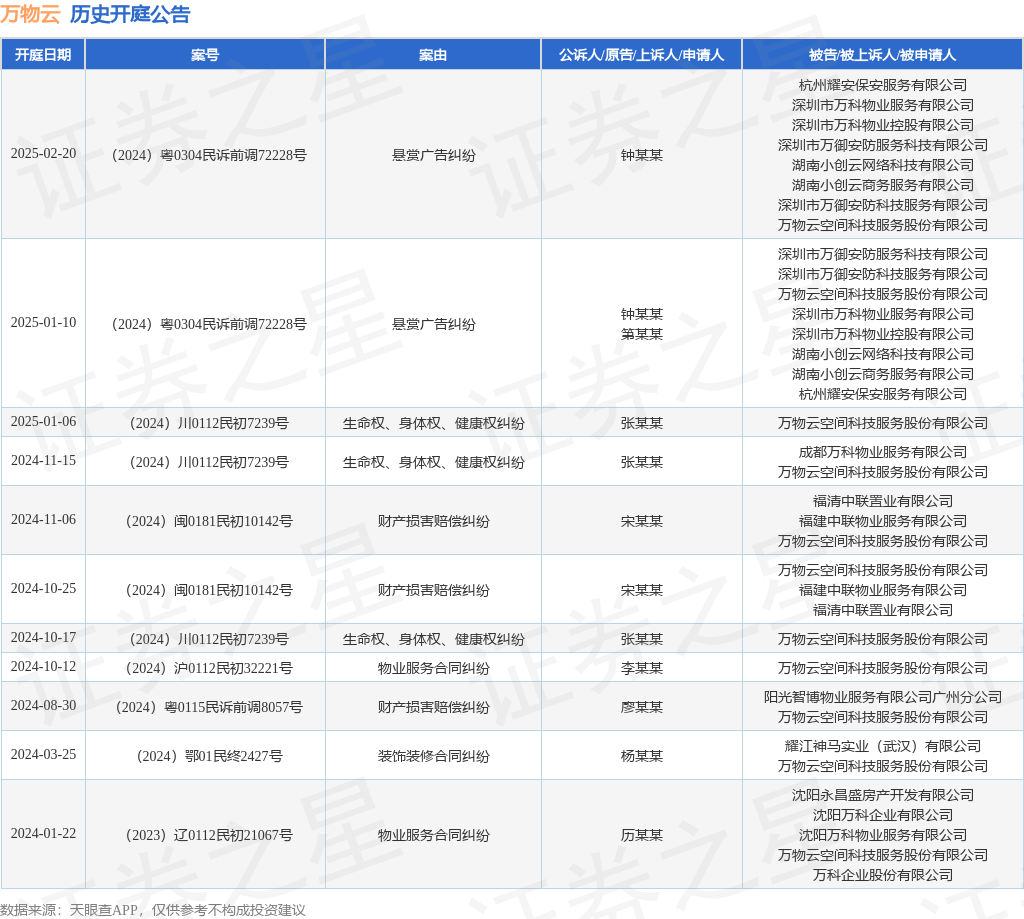Select case number (2024) 沪0112民初32221号

[209, 668]
